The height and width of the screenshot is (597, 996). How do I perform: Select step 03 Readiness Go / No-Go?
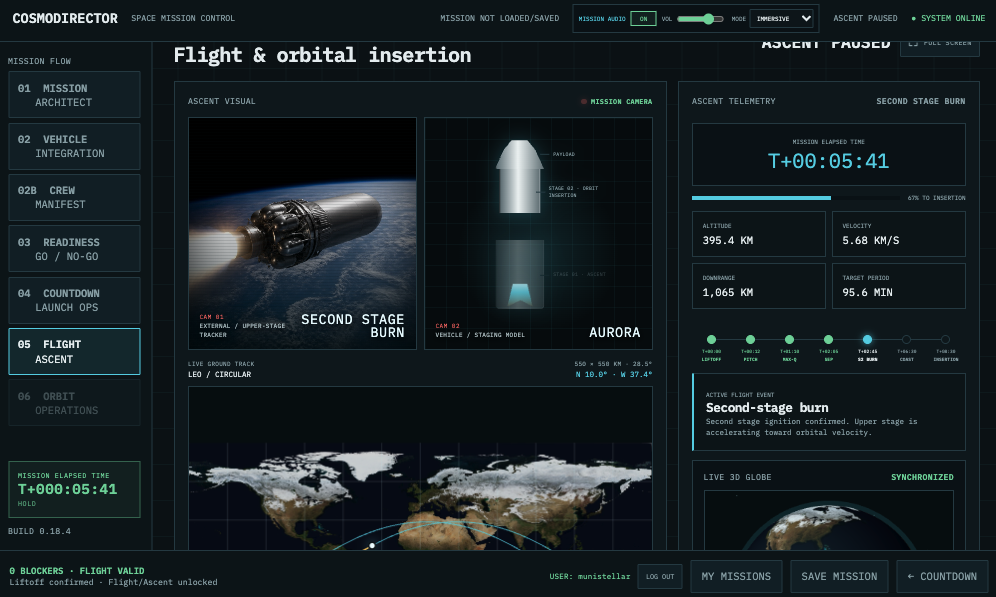(74, 249)
